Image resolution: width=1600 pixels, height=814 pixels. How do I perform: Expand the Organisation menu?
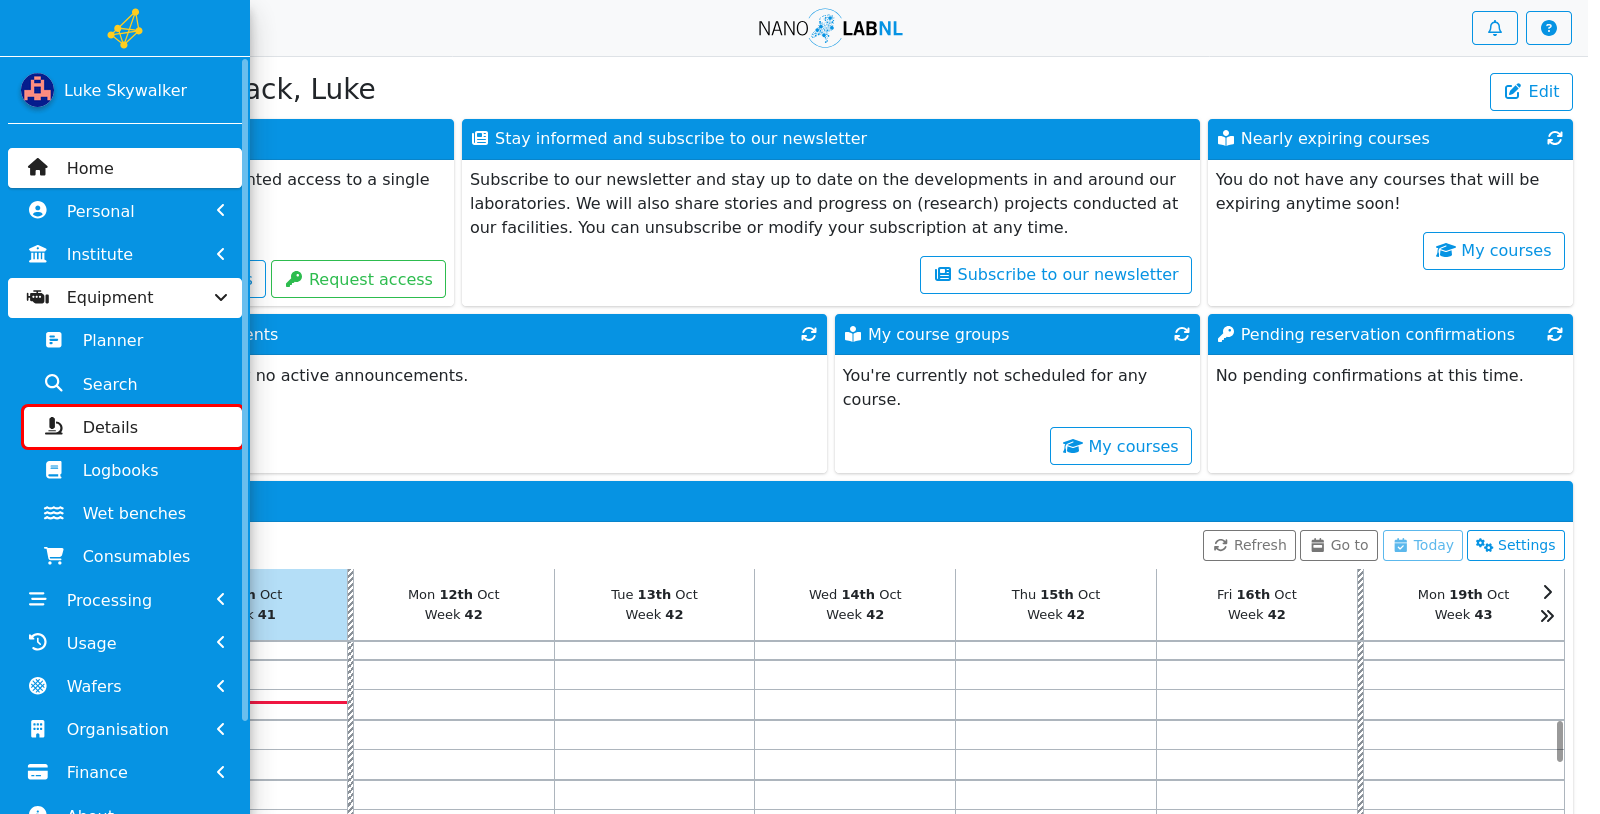pos(125,729)
